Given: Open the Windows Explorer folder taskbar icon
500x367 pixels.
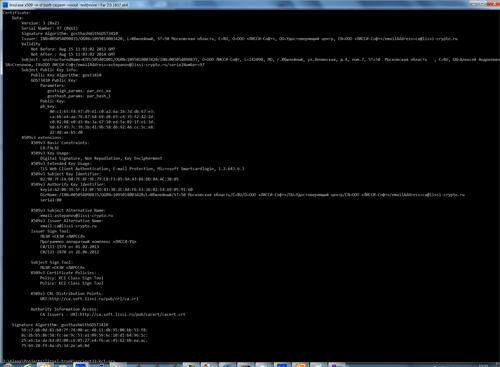Looking at the screenshot, I should tap(45, 365).
